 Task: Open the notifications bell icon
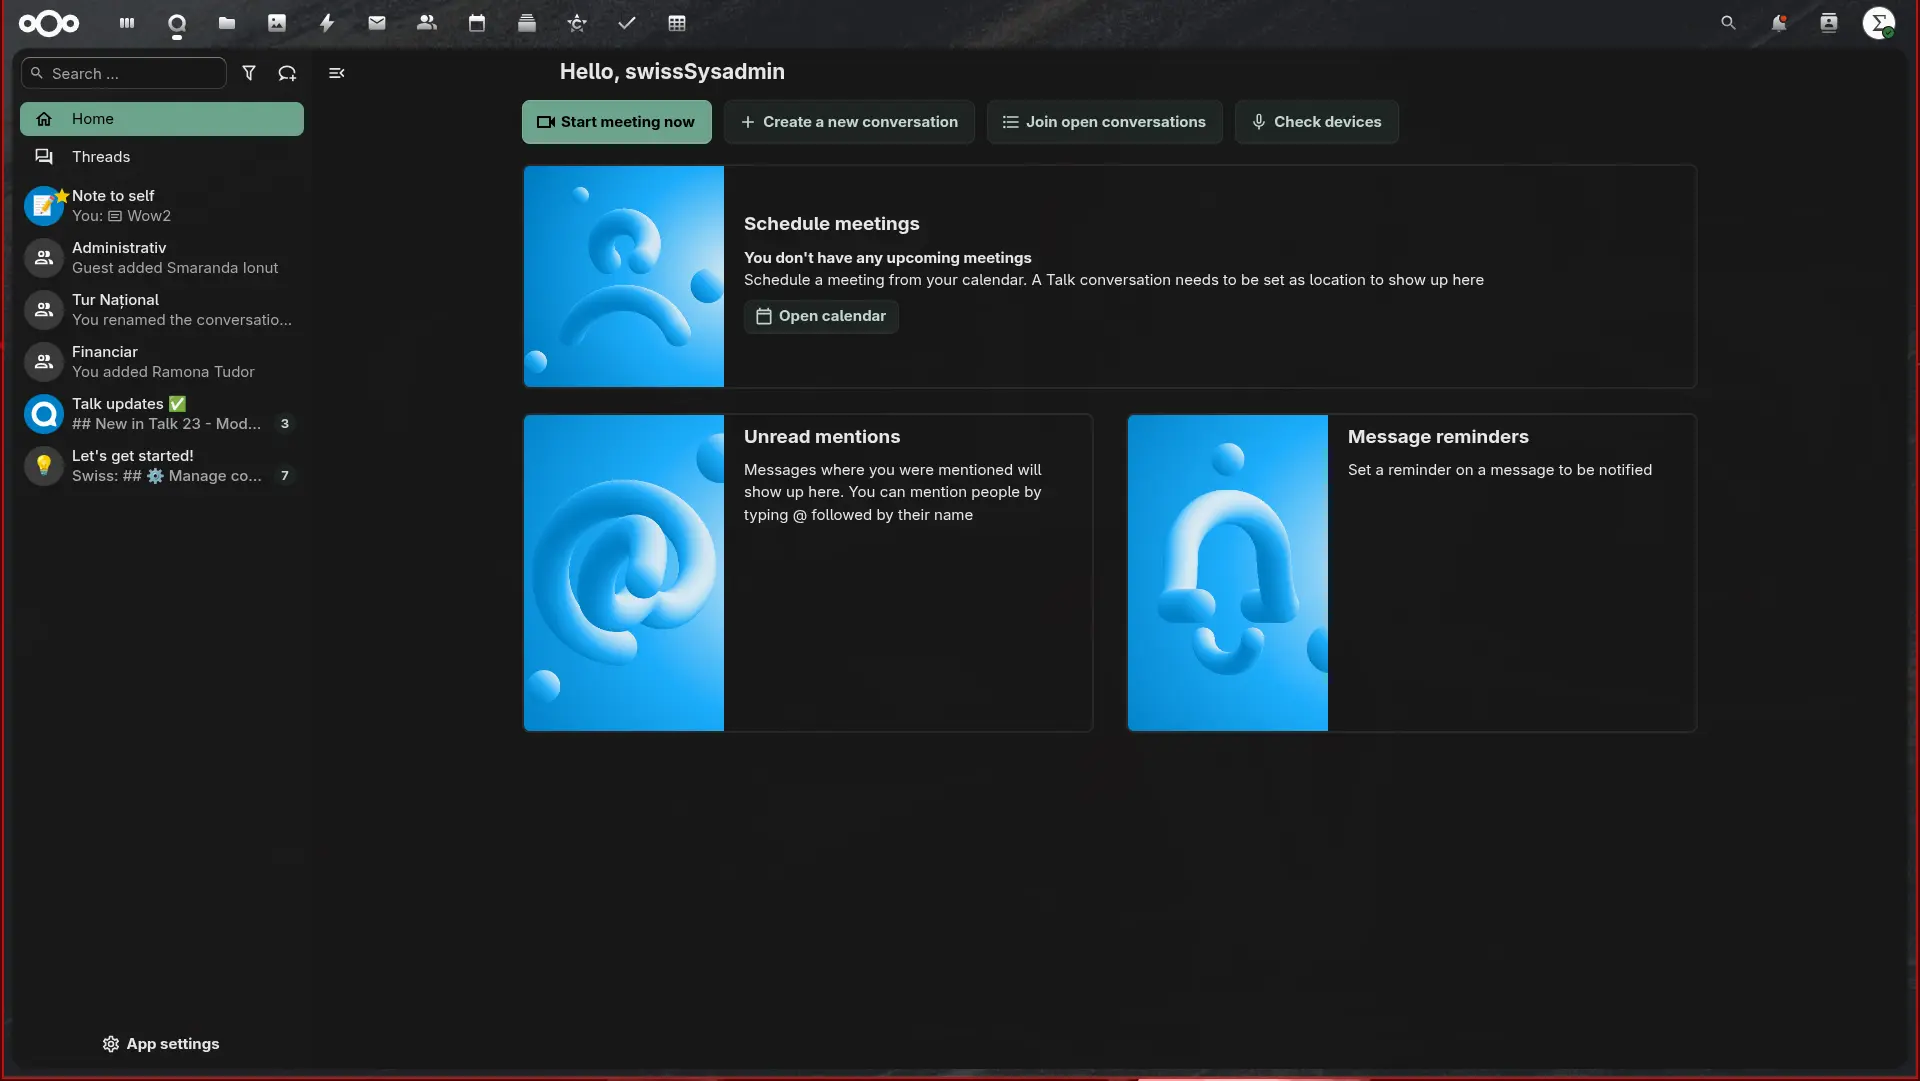1778,23
